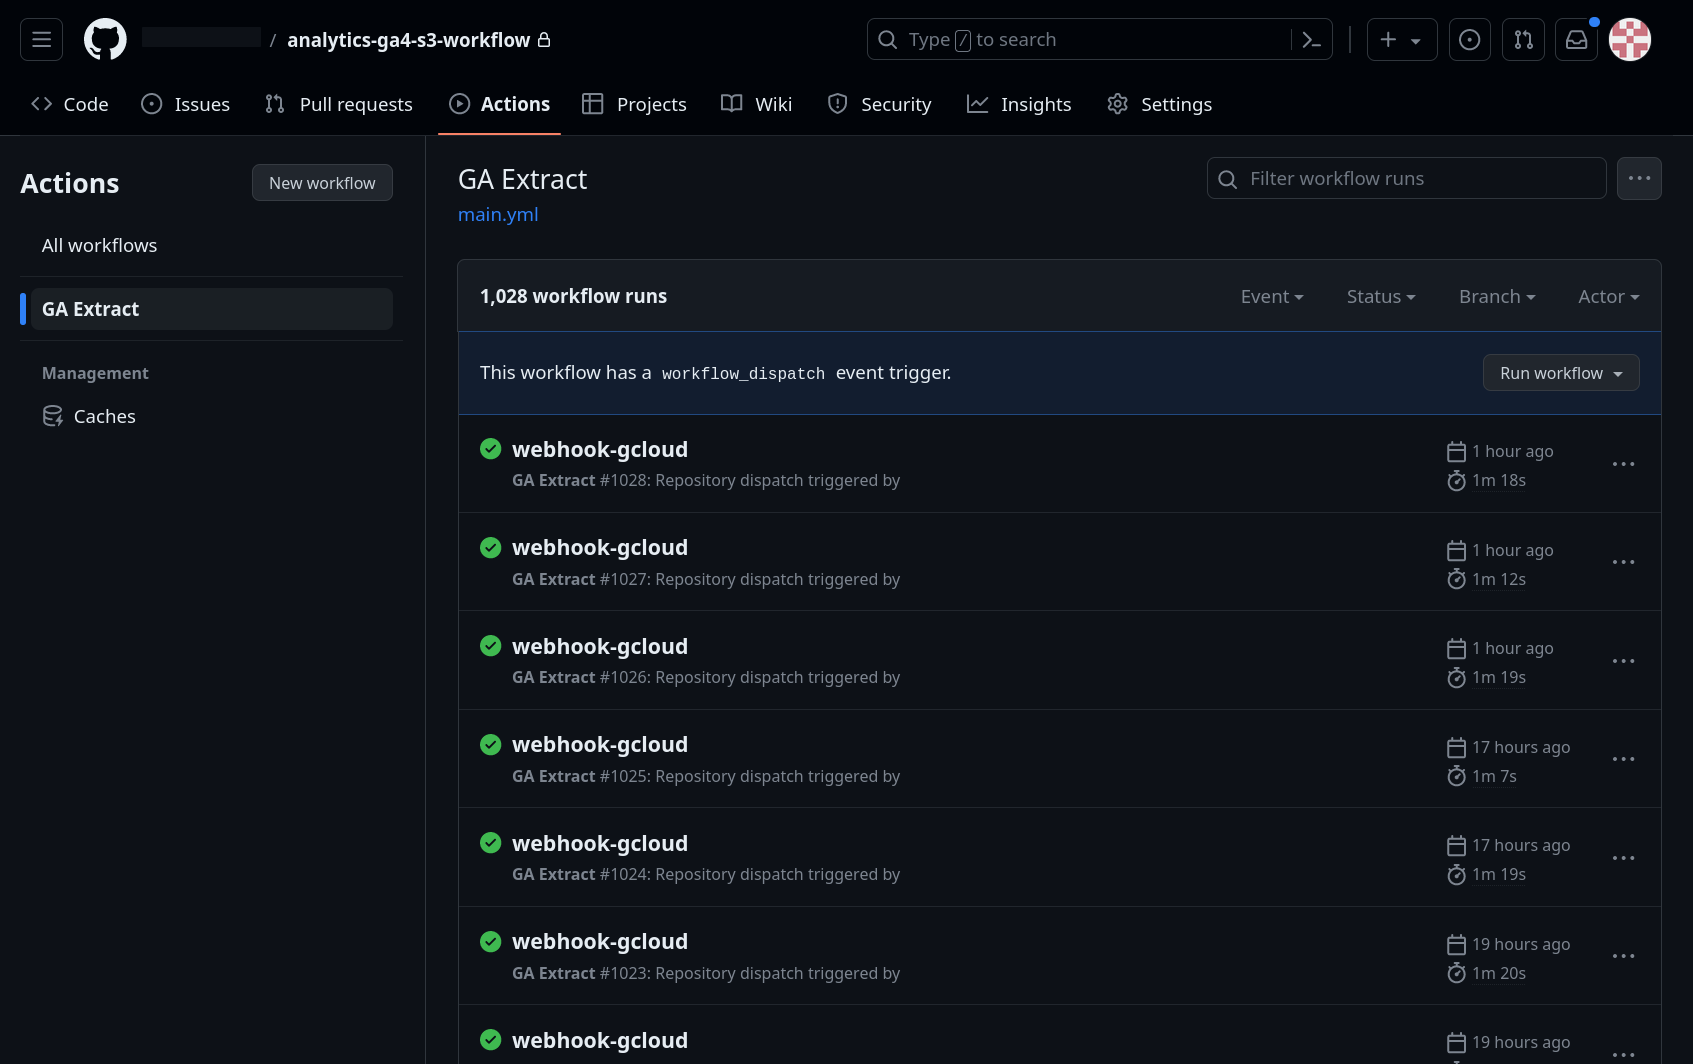Switch to the Code tab
1693x1064 pixels.
70,104
